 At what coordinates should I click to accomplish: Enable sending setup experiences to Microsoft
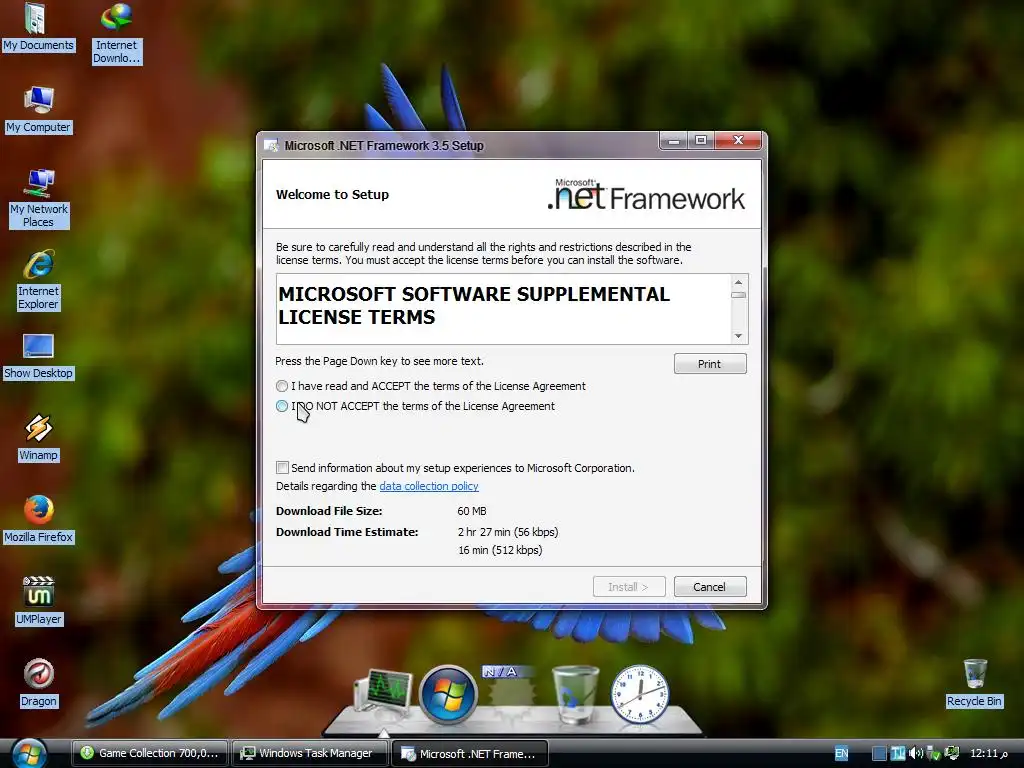(282, 468)
